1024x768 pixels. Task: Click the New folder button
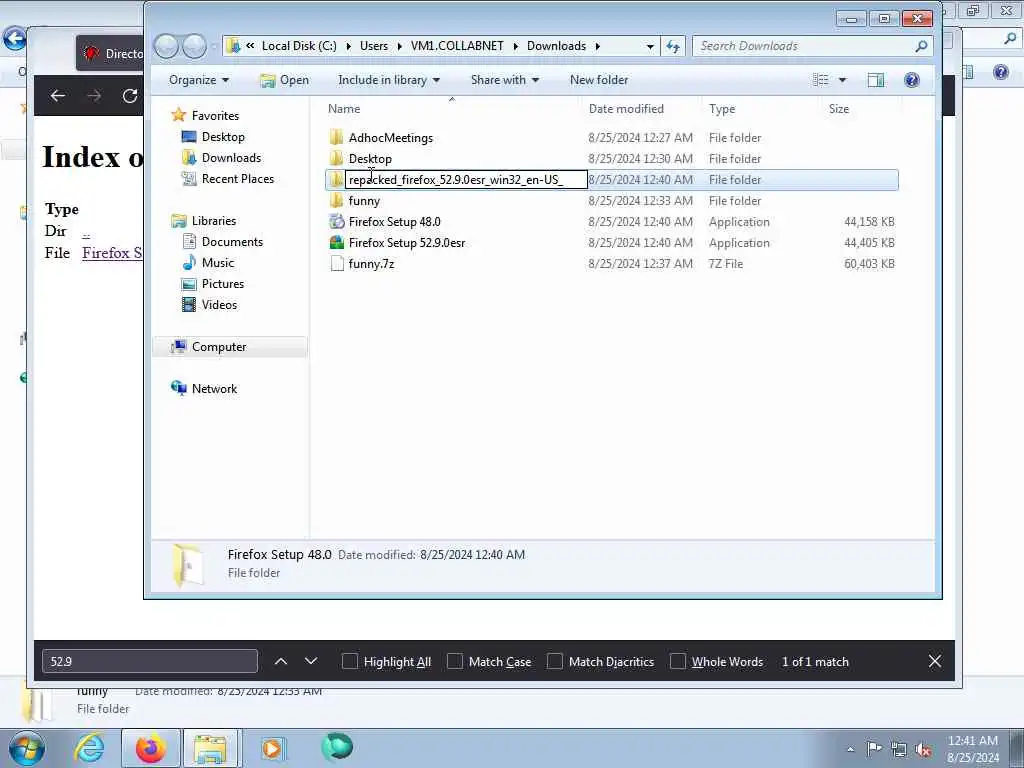[x=599, y=80]
